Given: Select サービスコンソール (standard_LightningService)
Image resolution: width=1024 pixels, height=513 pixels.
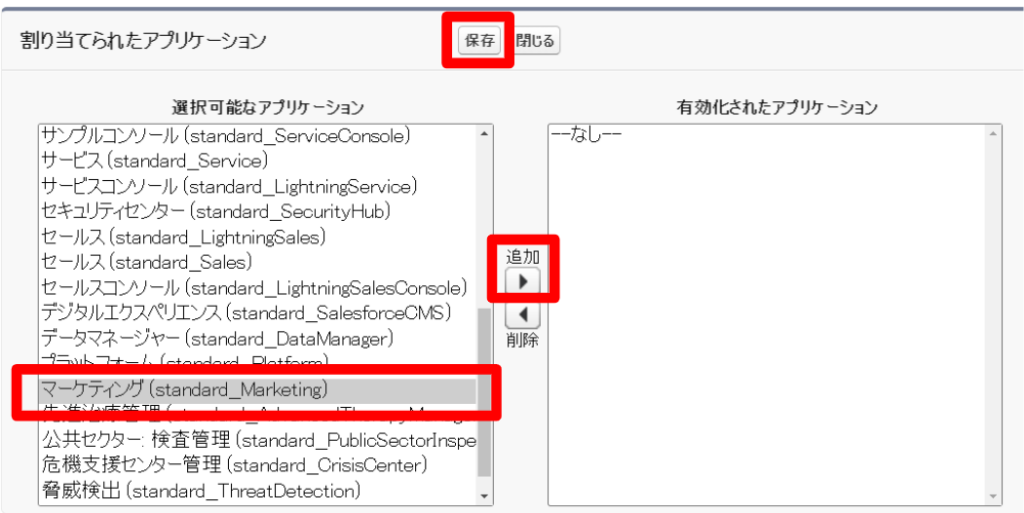Looking at the screenshot, I should point(257,186).
